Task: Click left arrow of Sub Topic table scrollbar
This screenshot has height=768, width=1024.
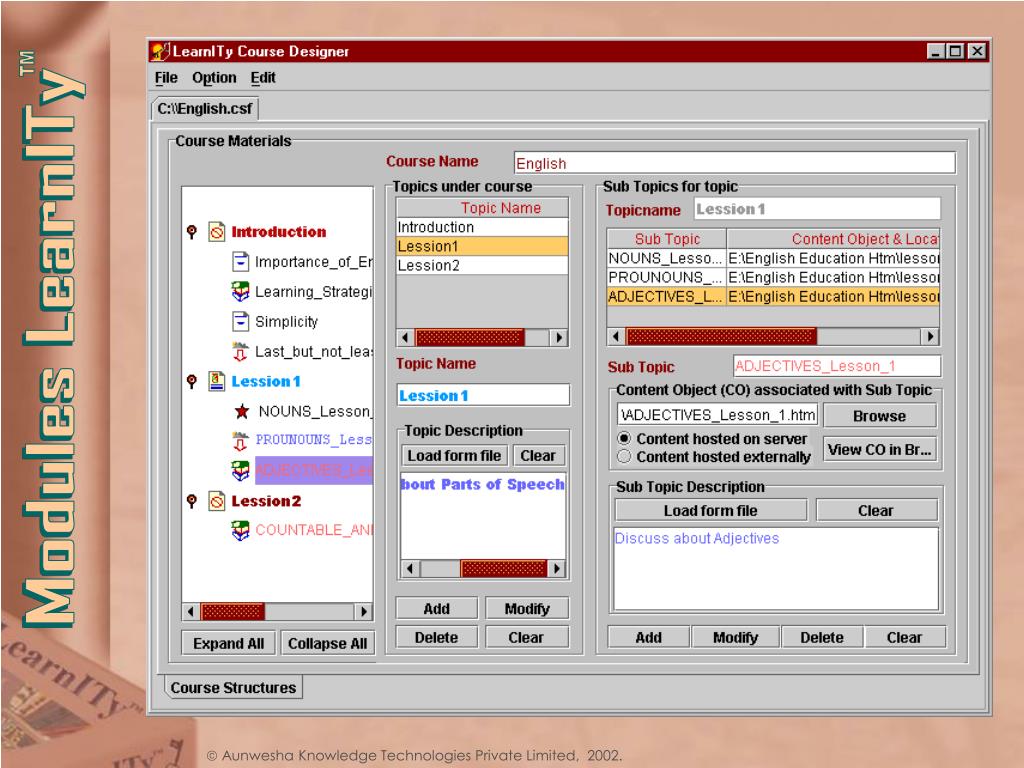Action: [616, 336]
